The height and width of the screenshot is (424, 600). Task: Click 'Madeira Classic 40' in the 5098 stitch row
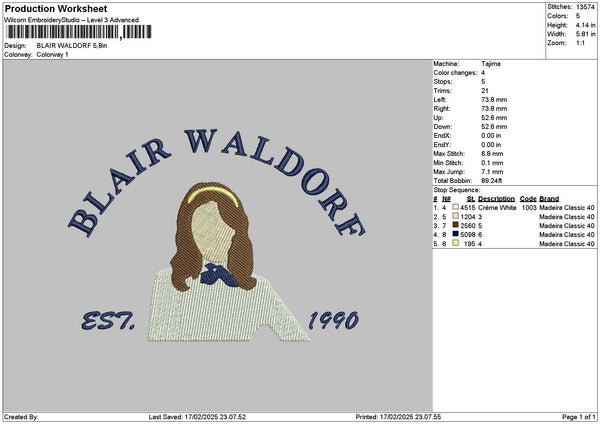567,235
